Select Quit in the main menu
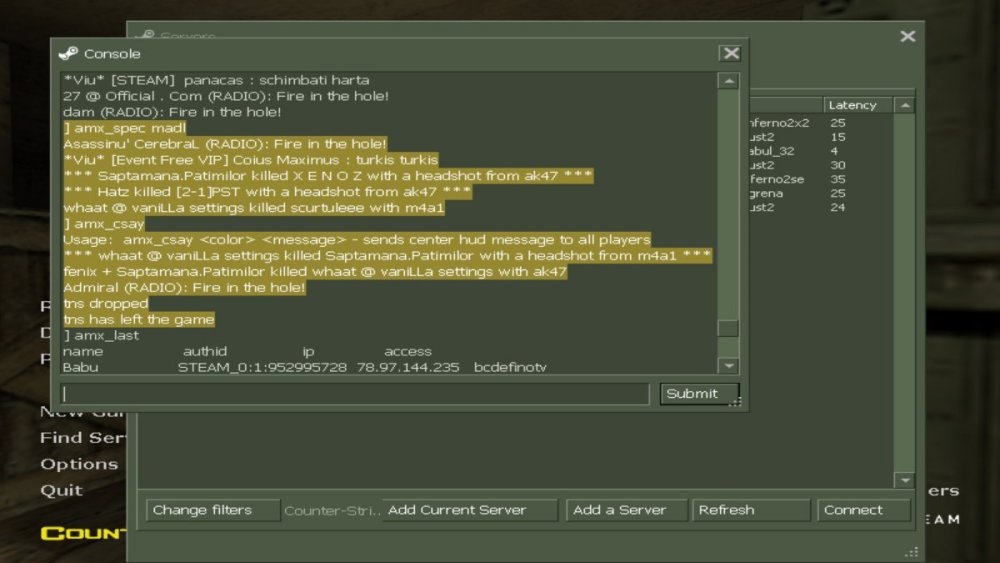This screenshot has height=563, width=1000. [61, 490]
